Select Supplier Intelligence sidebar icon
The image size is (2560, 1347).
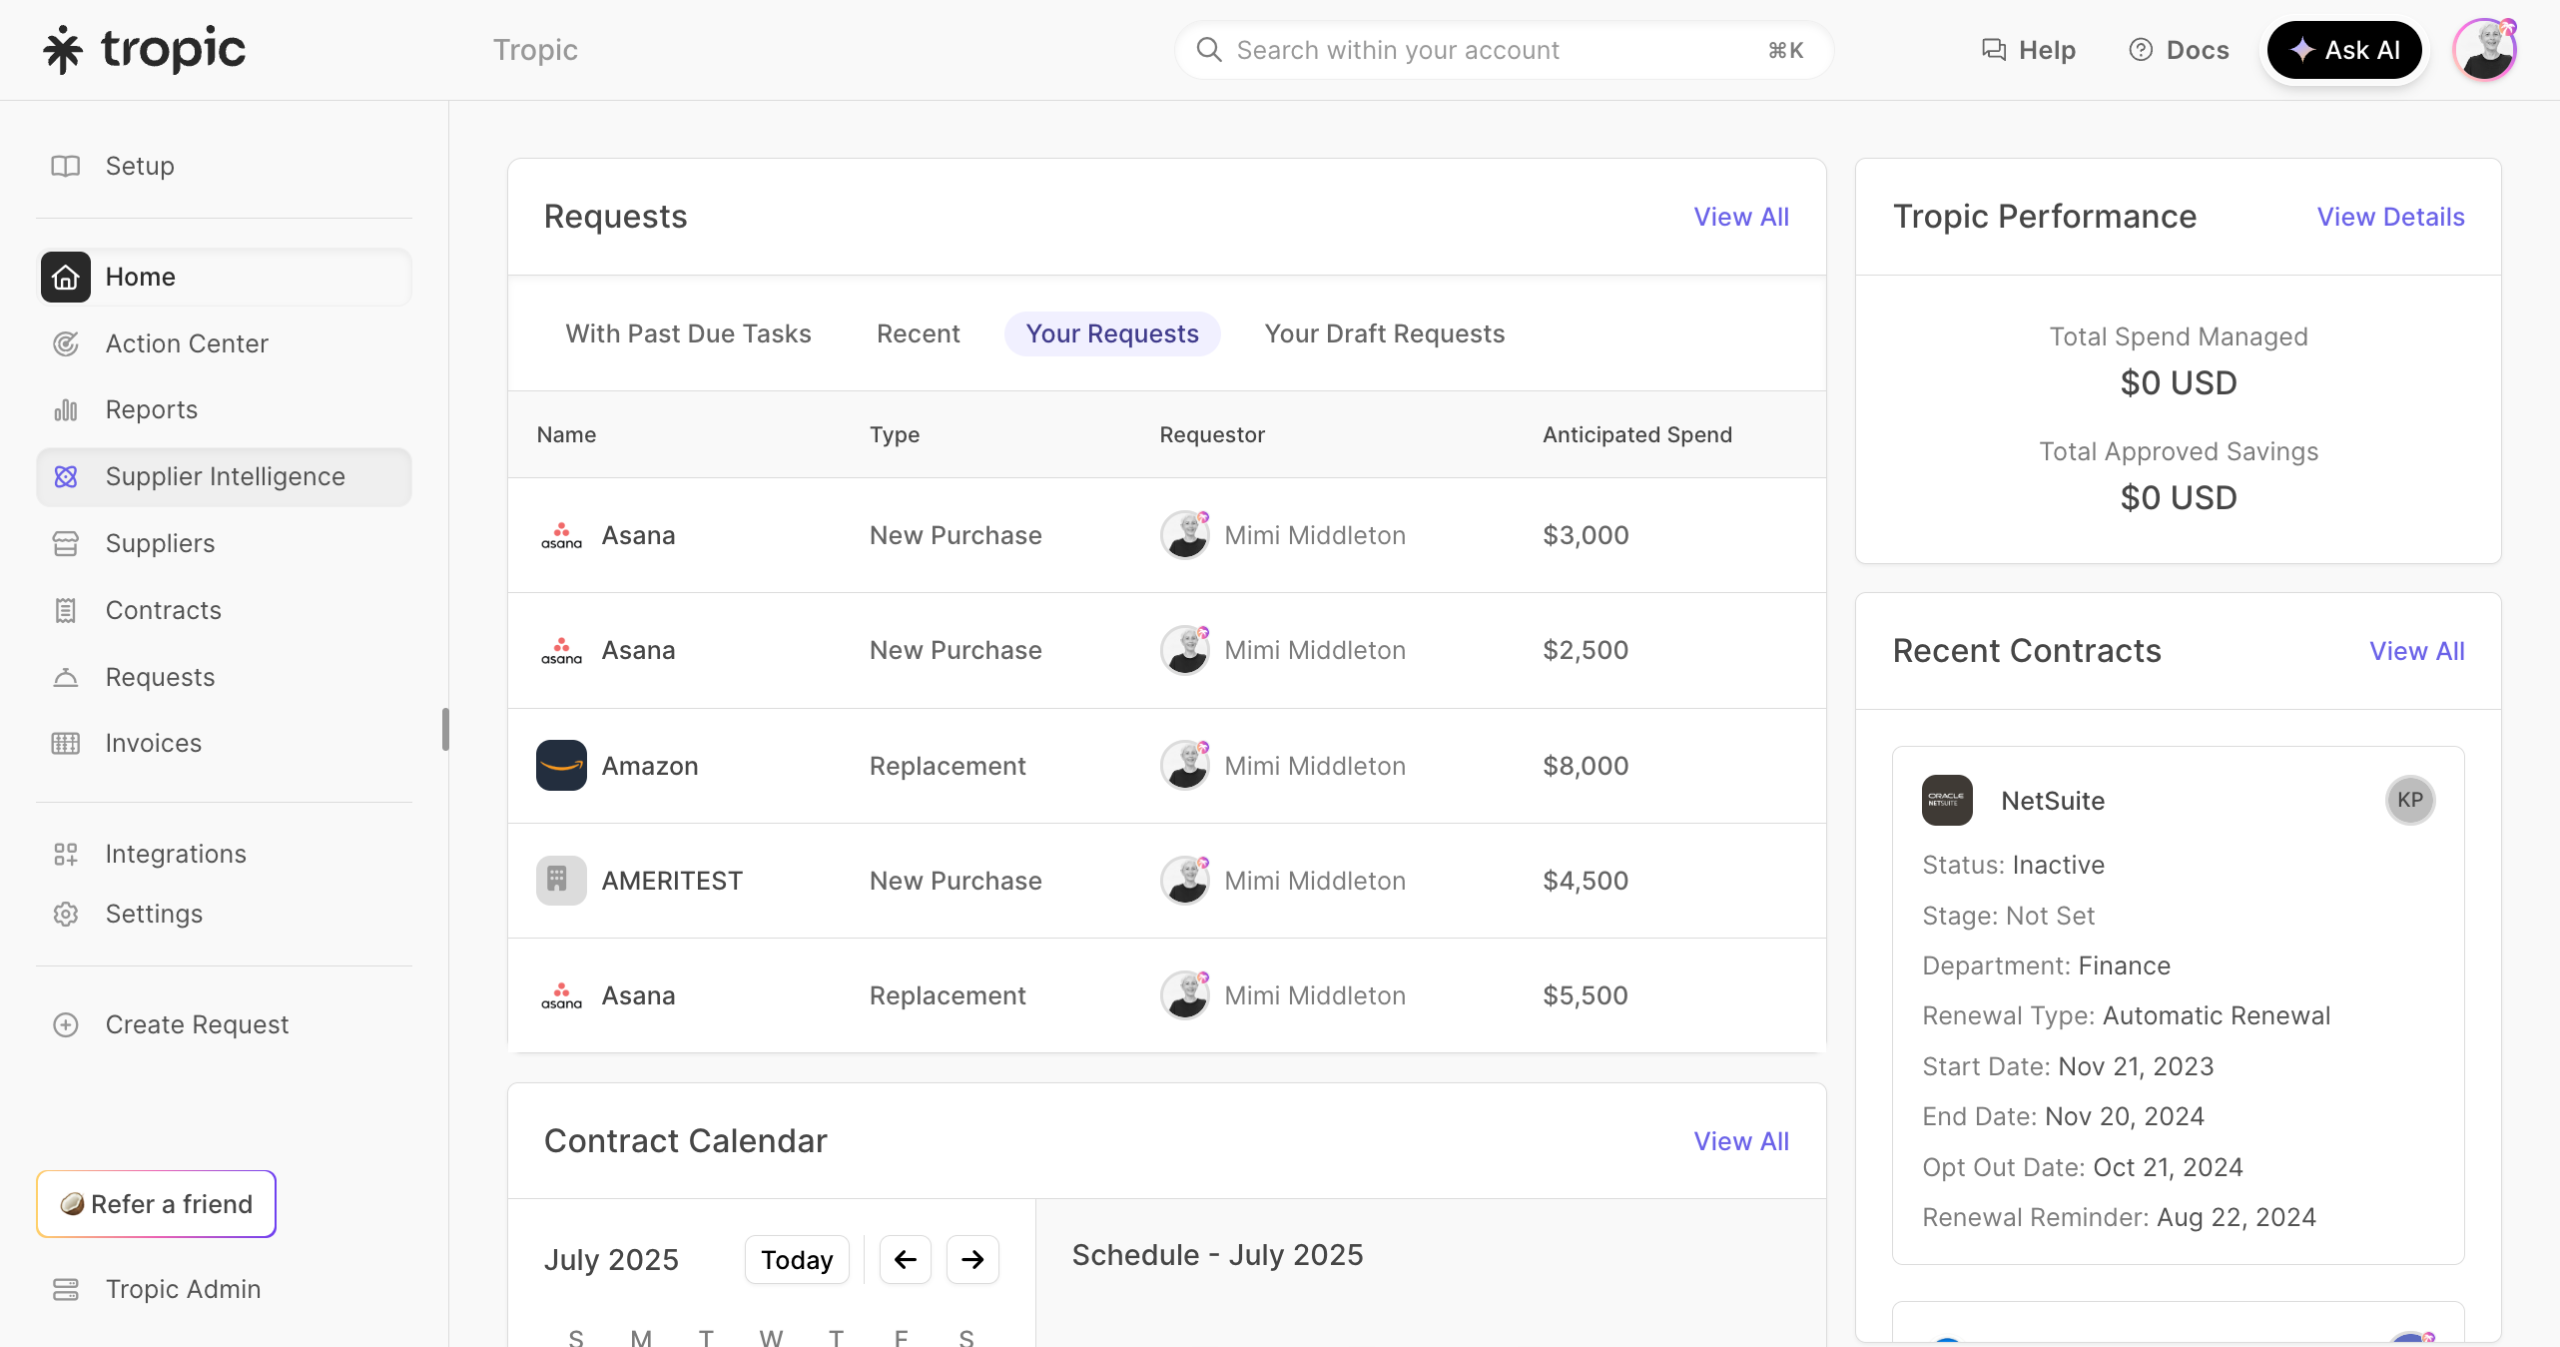pyautogui.click(x=66, y=477)
